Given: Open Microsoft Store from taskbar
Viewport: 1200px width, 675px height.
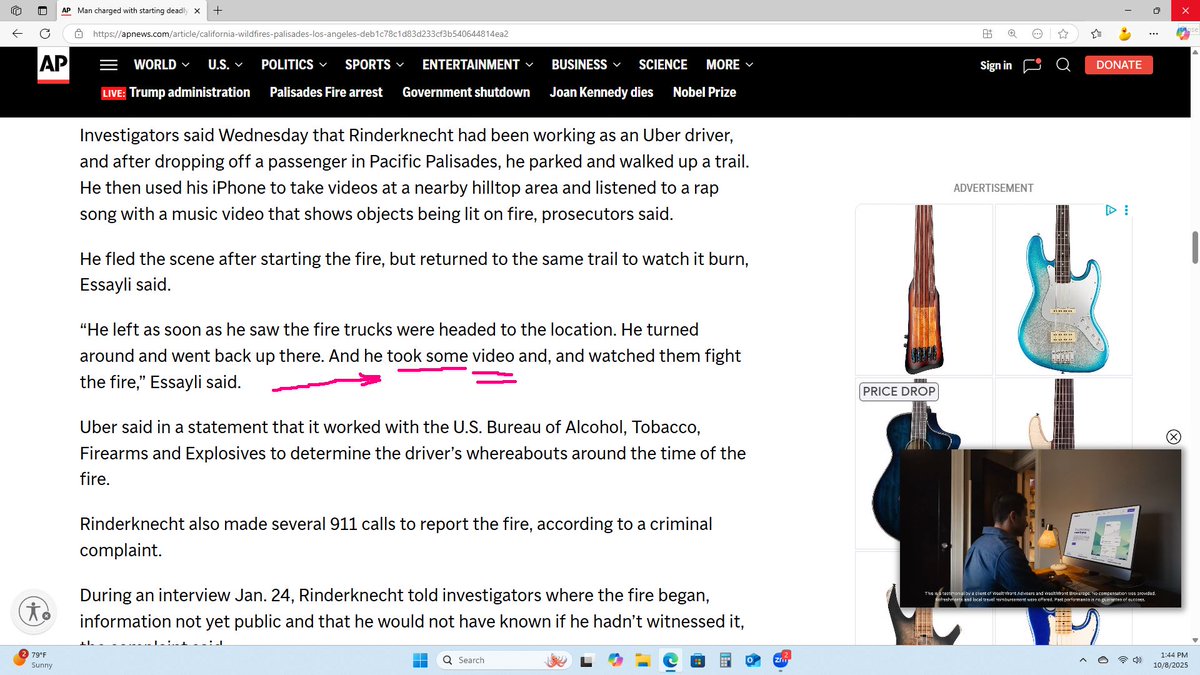Looking at the screenshot, I should pyautogui.click(x=699, y=660).
